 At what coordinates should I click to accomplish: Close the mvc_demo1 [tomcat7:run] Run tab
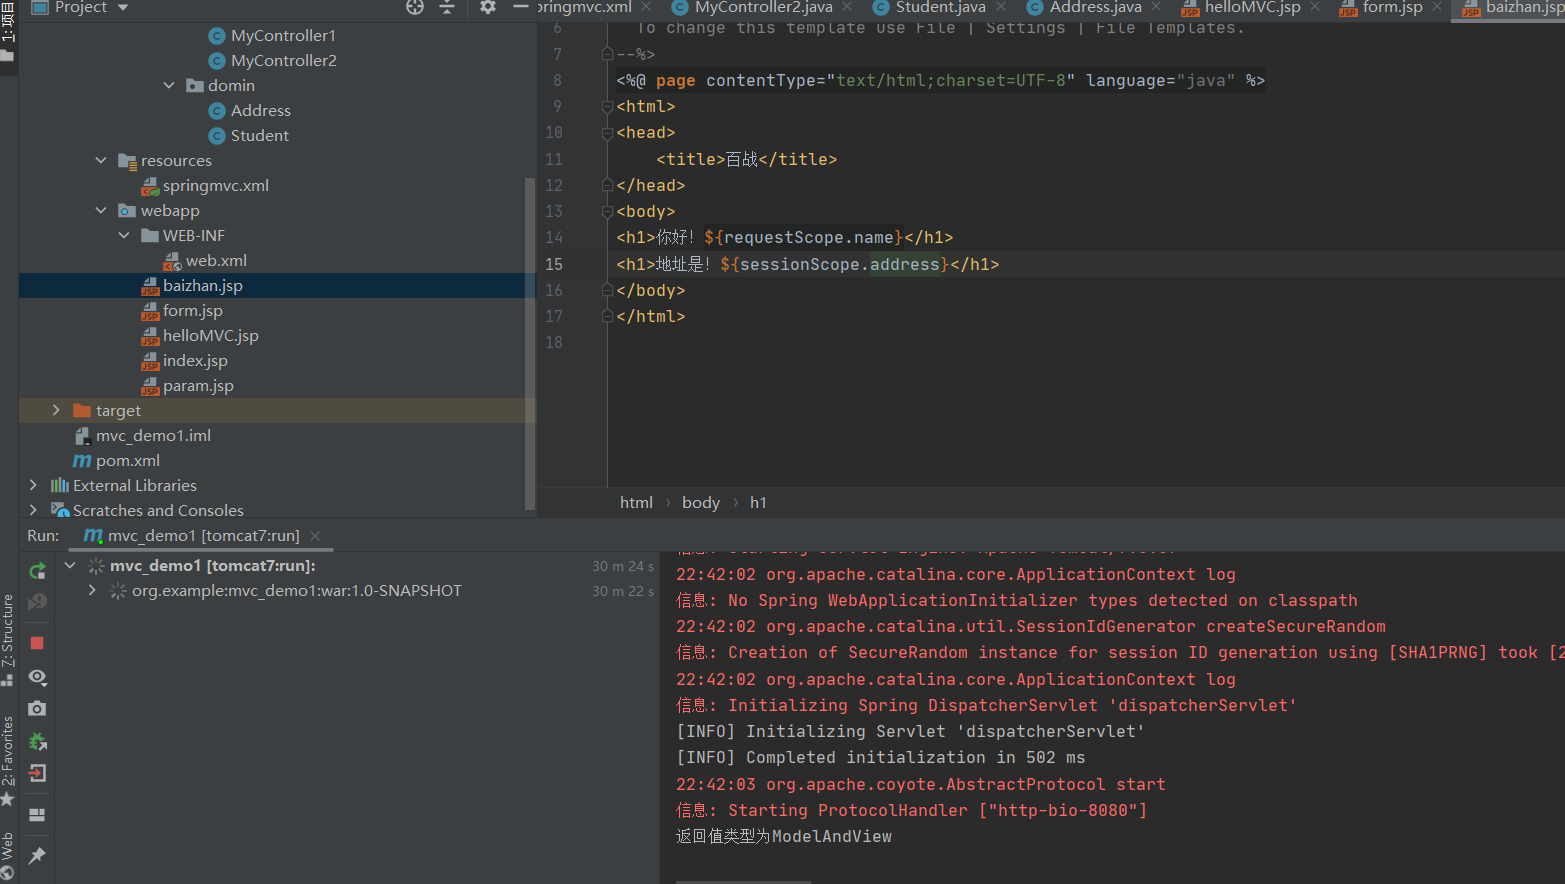315,536
